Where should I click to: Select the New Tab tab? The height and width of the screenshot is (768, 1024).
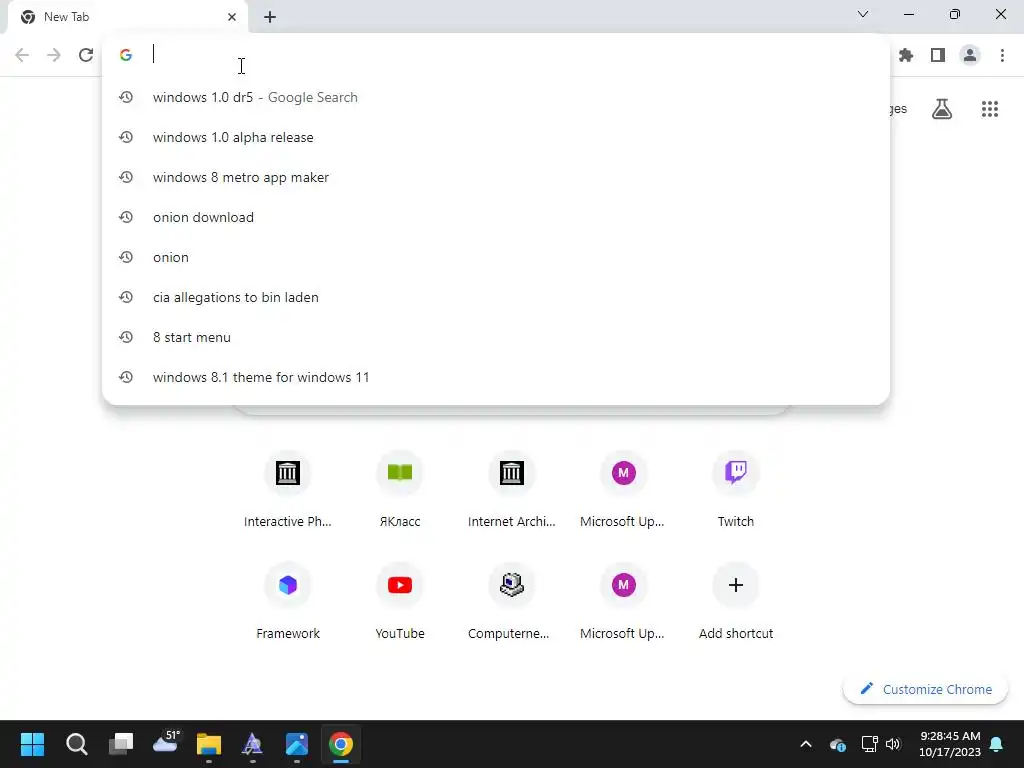click(x=127, y=17)
